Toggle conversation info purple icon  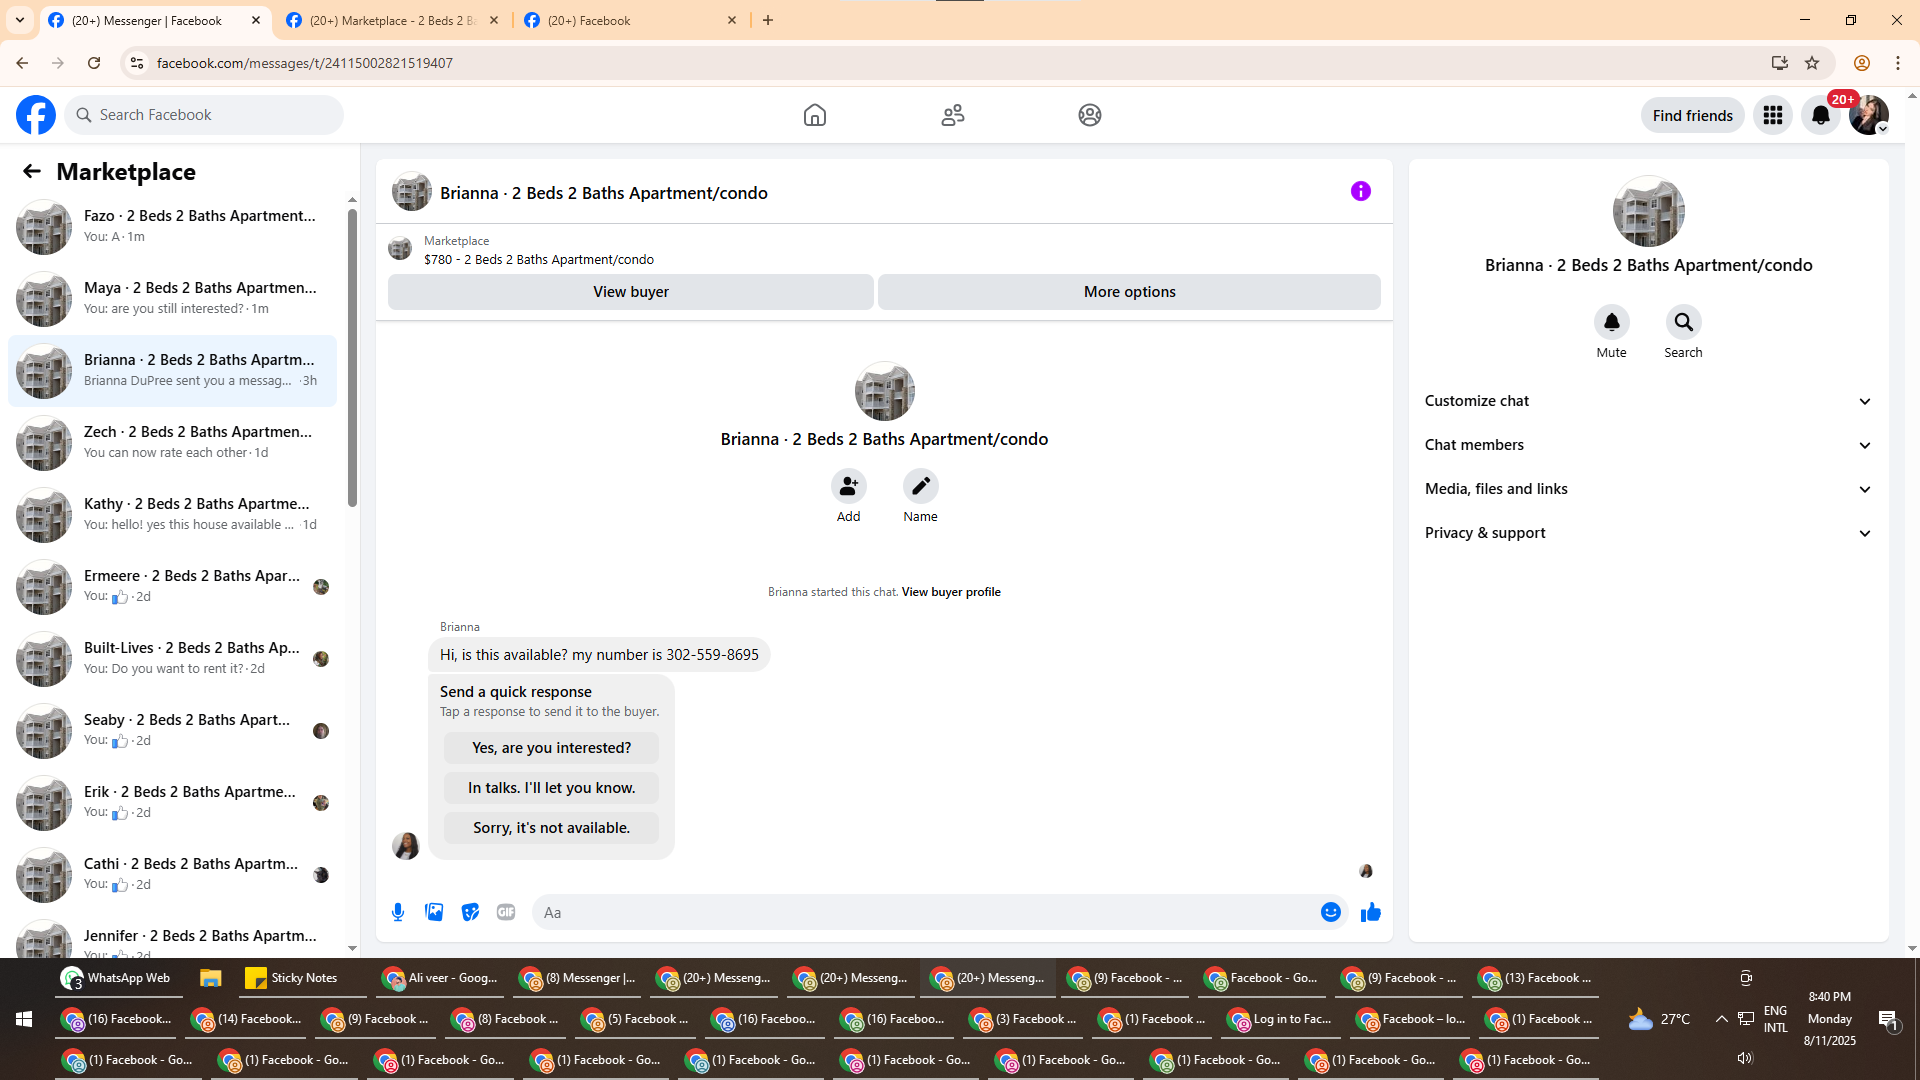tap(1360, 191)
